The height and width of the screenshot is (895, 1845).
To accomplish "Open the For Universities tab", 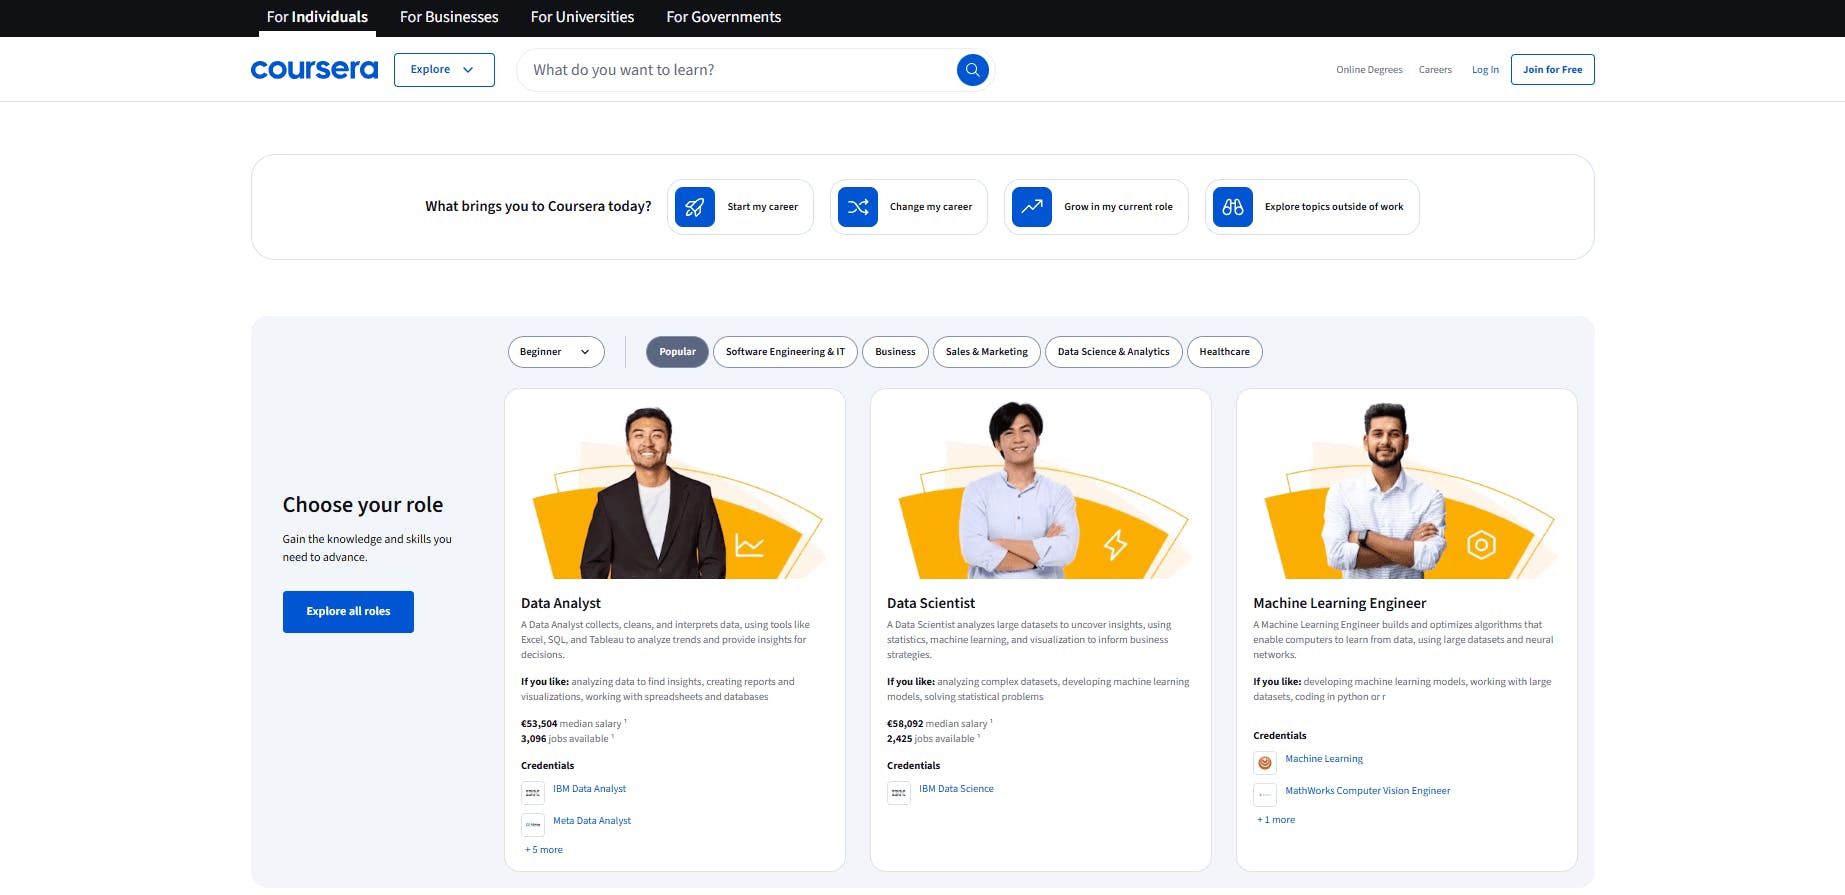I will pyautogui.click(x=582, y=17).
